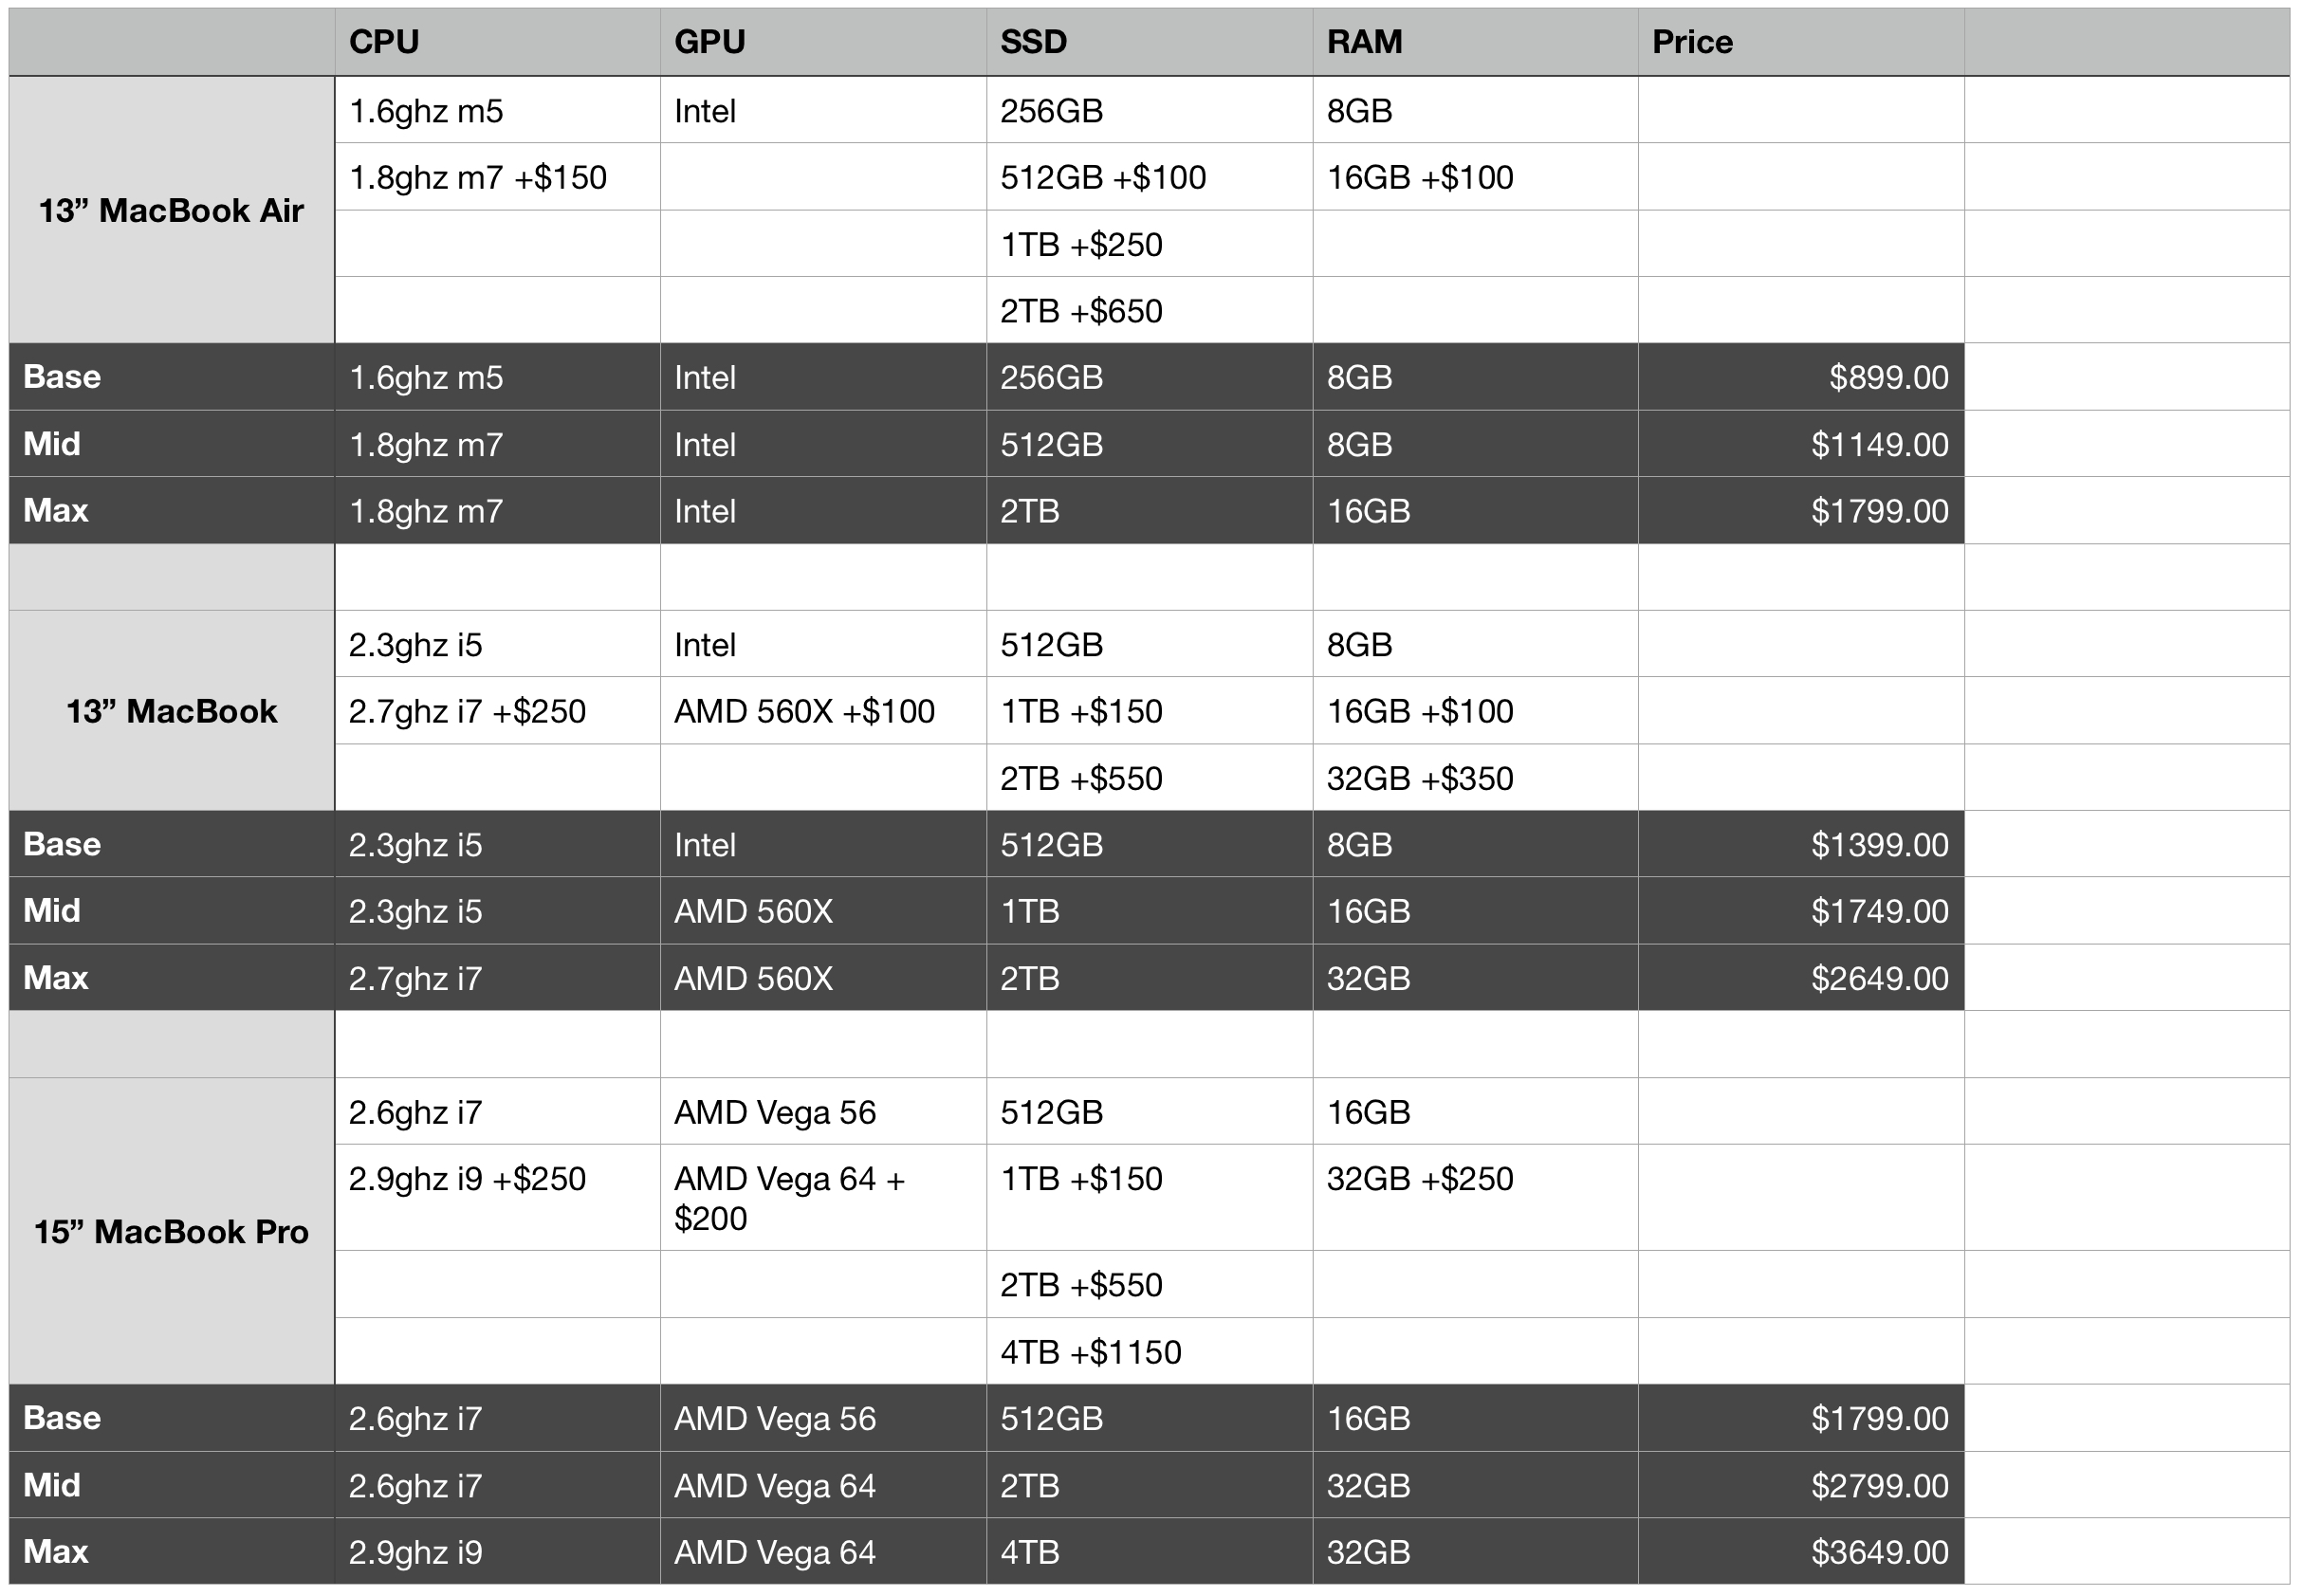Click the 2.9ghz i9 +$250 cell

pyautogui.click(x=497, y=1197)
